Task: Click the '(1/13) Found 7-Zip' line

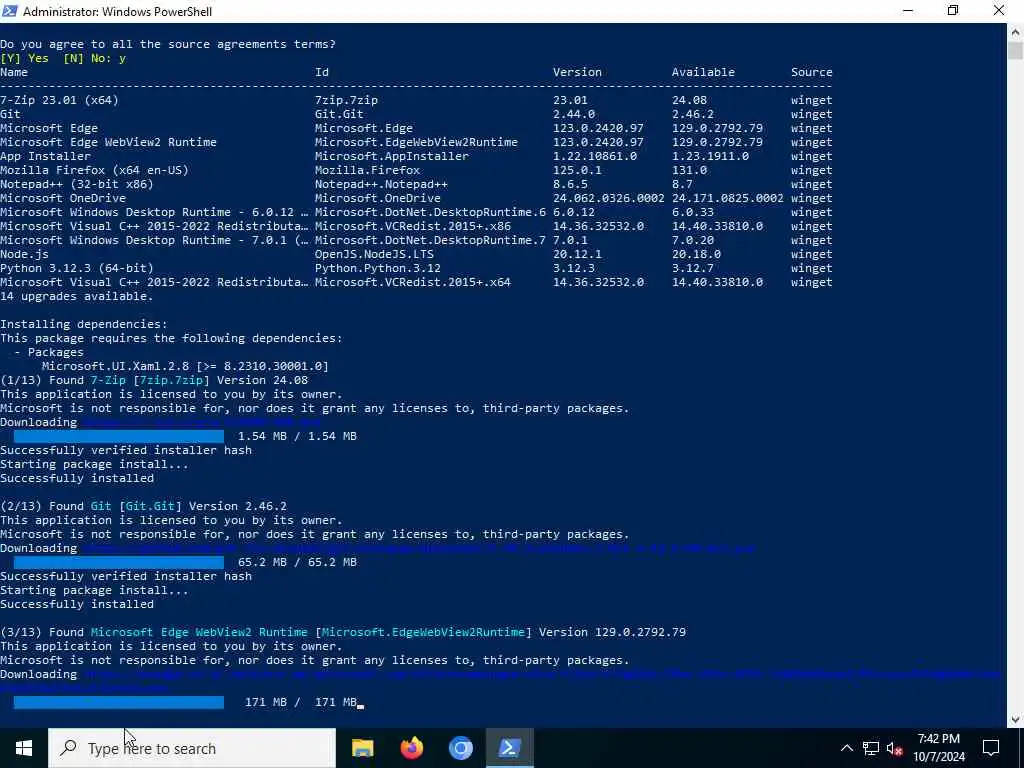Action: coord(154,380)
